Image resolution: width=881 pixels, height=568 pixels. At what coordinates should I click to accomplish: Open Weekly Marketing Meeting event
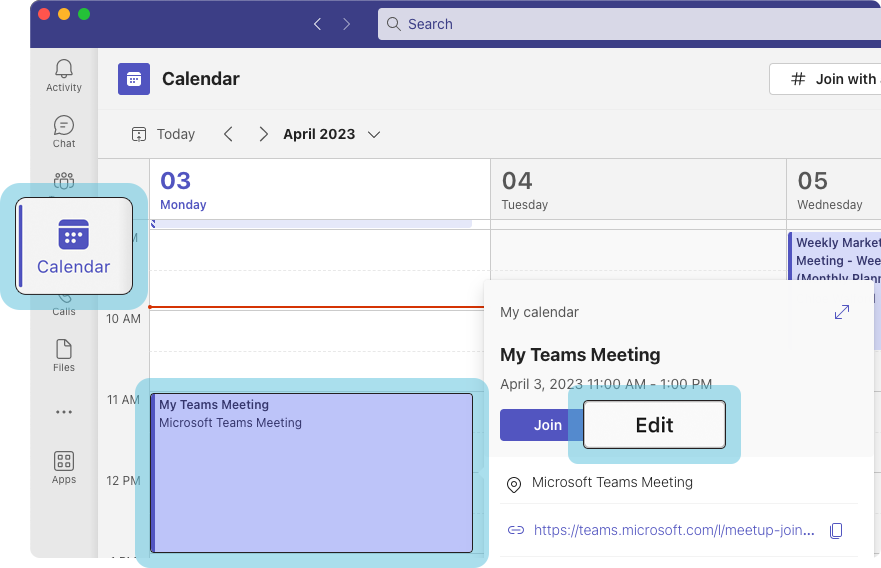click(x=835, y=256)
